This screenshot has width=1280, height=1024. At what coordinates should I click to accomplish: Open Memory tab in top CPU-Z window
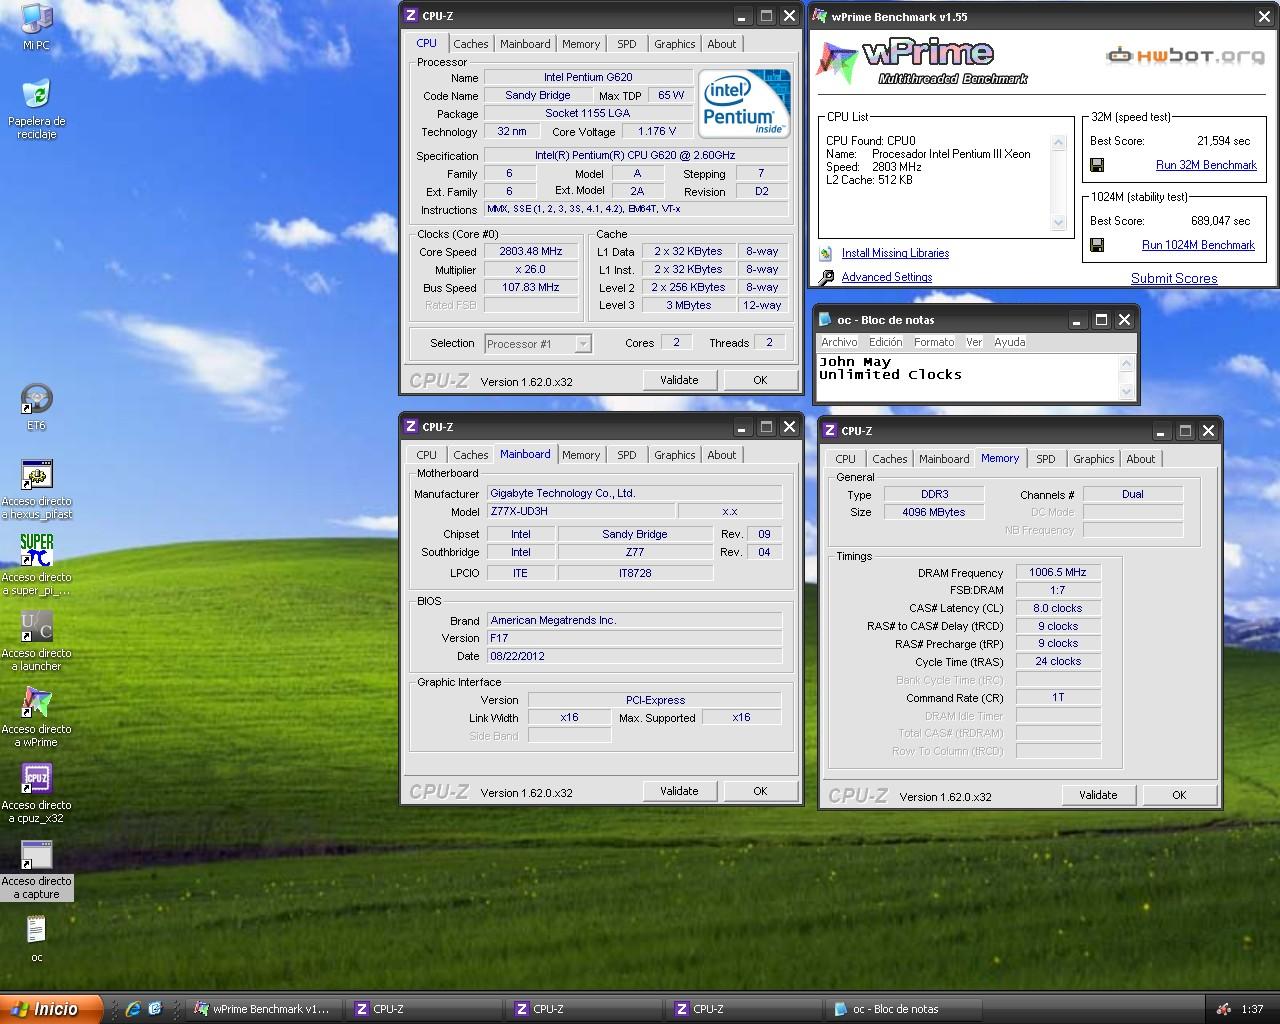(x=580, y=44)
